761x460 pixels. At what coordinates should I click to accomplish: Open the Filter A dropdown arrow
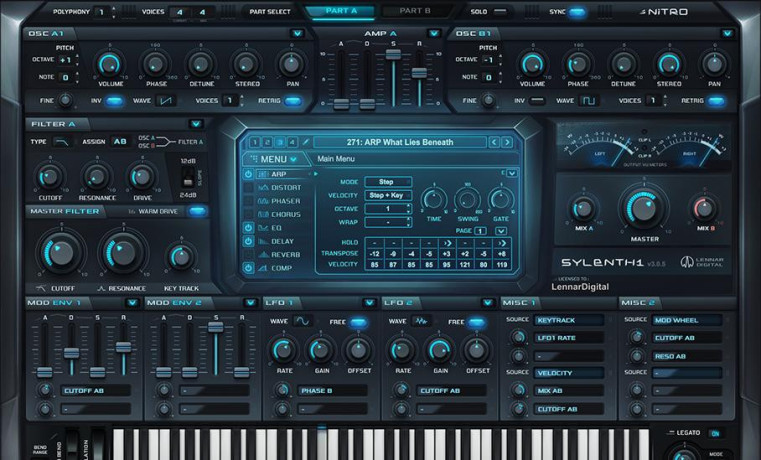(196, 124)
